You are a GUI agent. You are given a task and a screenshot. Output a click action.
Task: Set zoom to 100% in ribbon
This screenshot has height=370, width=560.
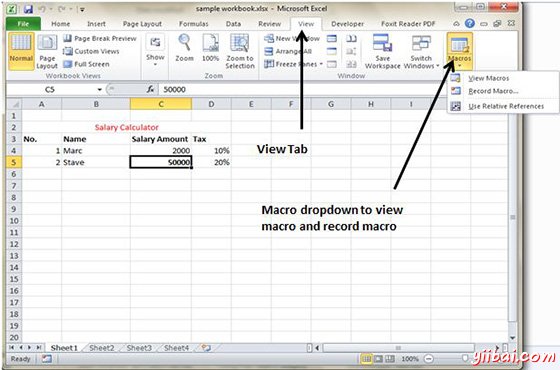coord(210,48)
